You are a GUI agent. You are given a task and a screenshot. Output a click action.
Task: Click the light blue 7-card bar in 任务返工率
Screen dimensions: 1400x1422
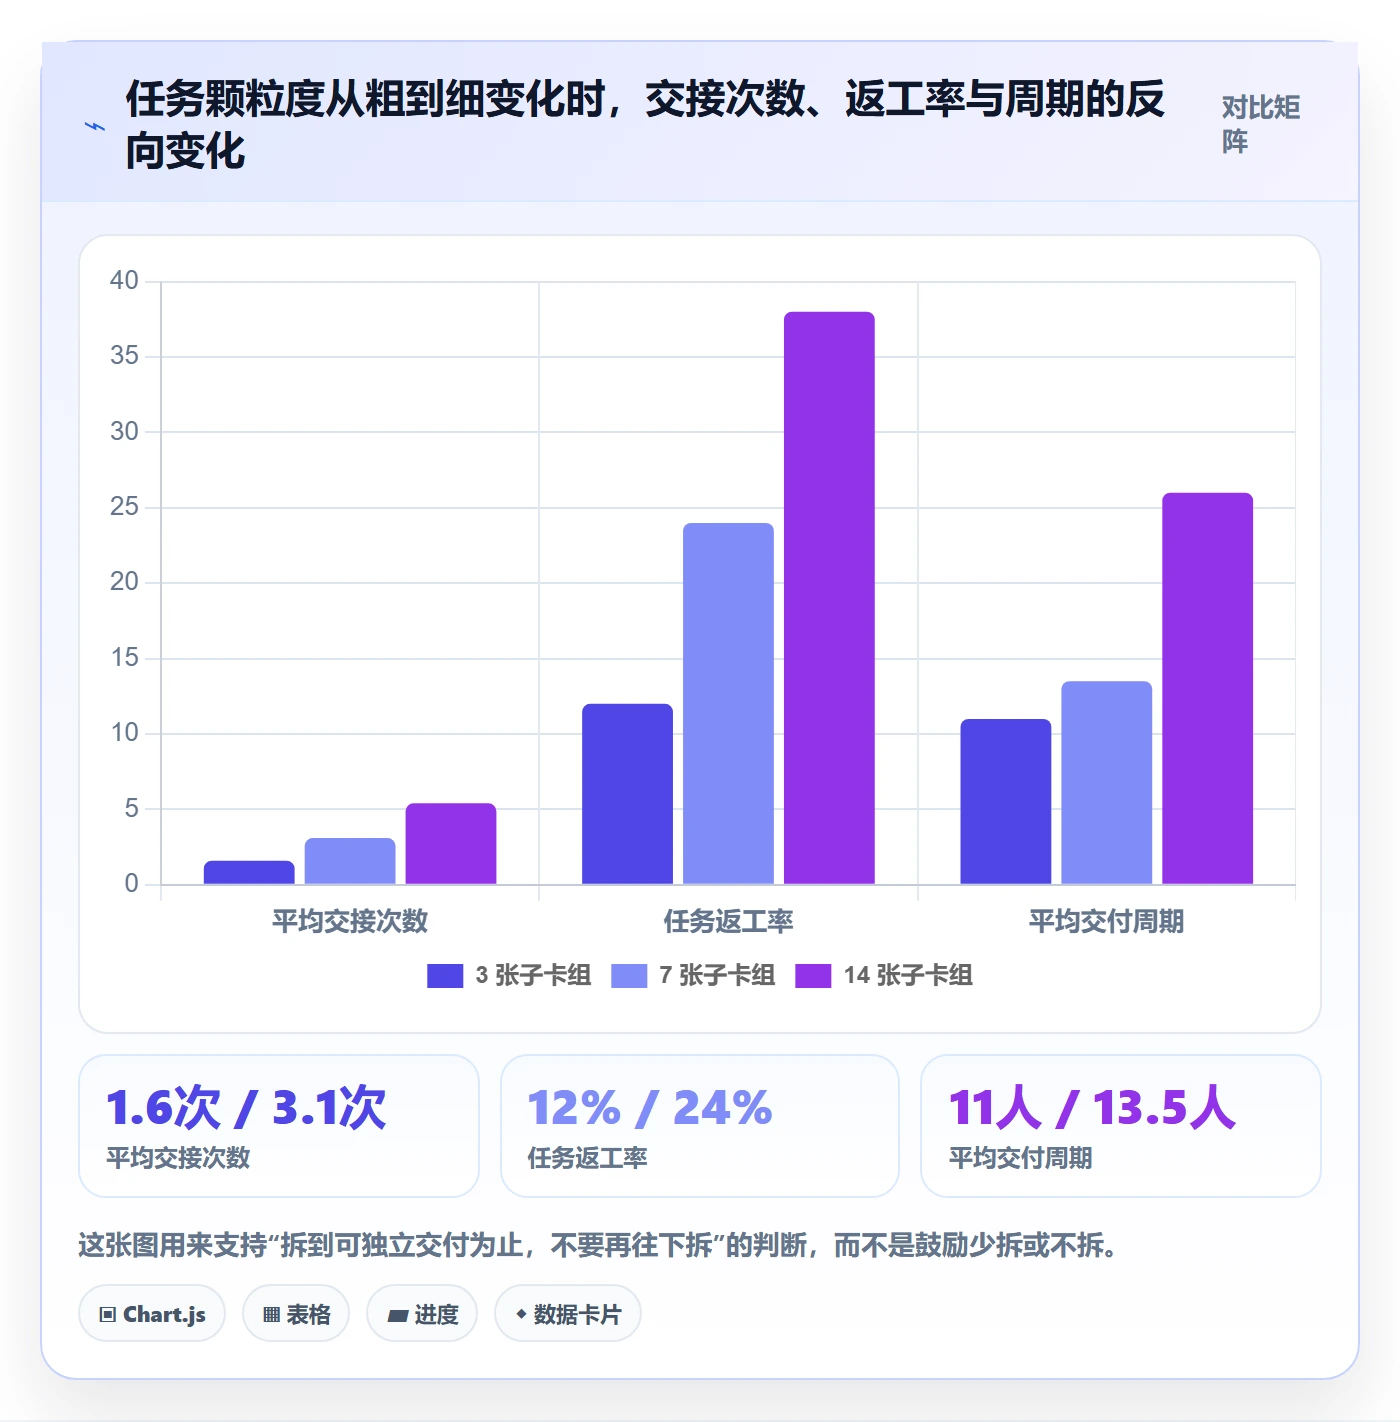click(x=728, y=704)
